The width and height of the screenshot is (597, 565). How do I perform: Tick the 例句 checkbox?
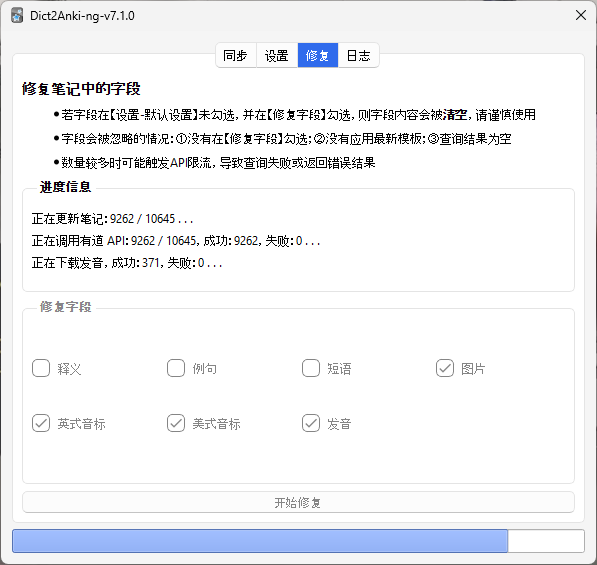coord(176,368)
